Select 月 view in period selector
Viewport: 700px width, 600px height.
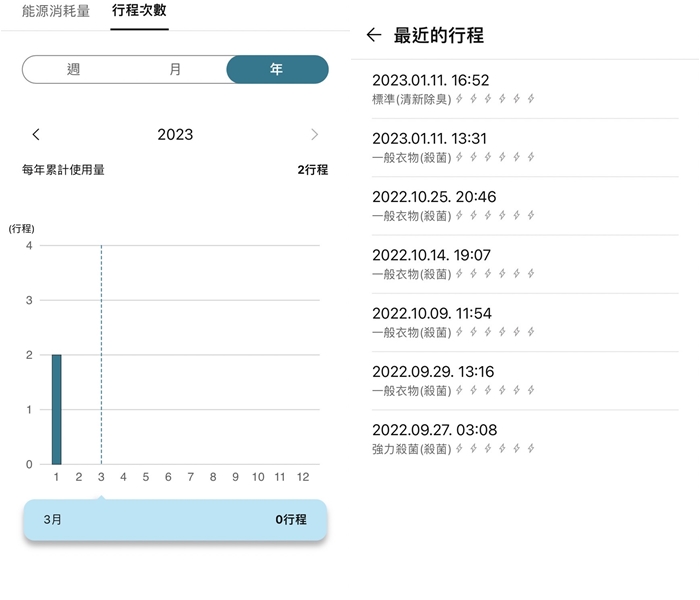pyautogui.click(x=175, y=70)
